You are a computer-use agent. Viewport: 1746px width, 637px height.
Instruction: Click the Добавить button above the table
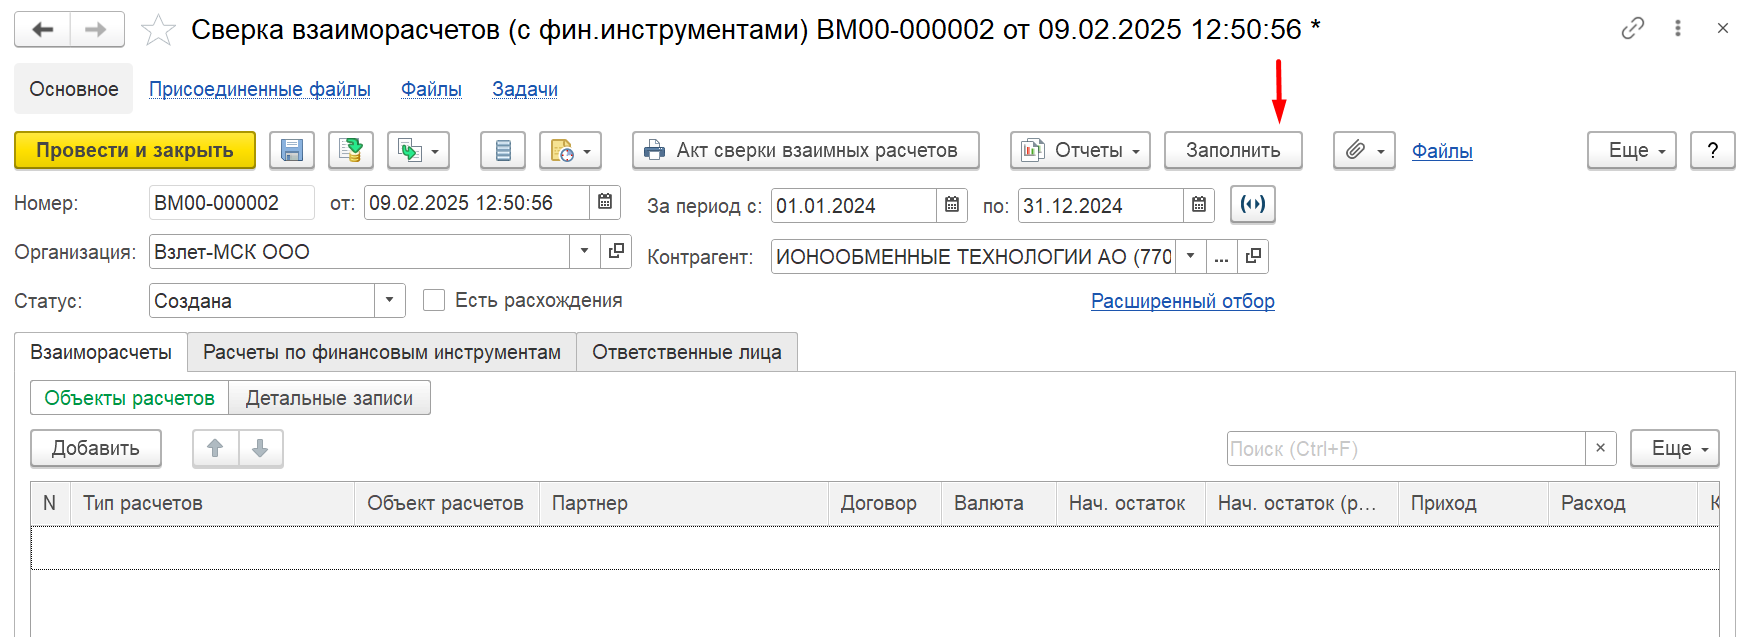pyautogui.click(x=96, y=448)
